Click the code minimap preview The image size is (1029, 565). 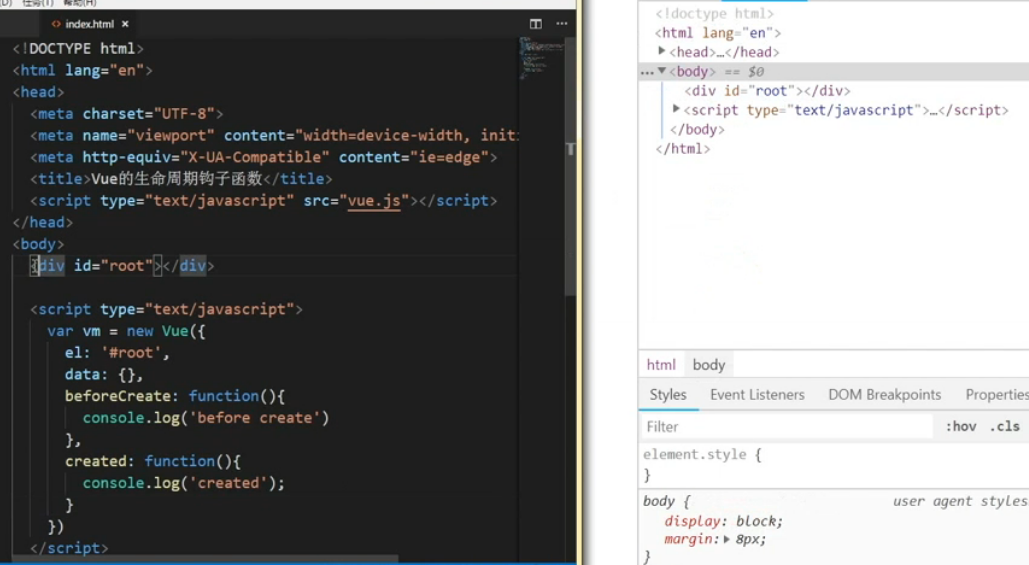coord(541,58)
